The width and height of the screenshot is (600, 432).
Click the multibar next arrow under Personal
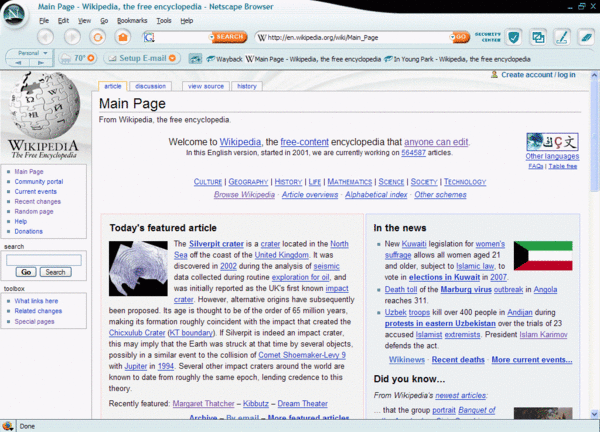coord(41,63)
